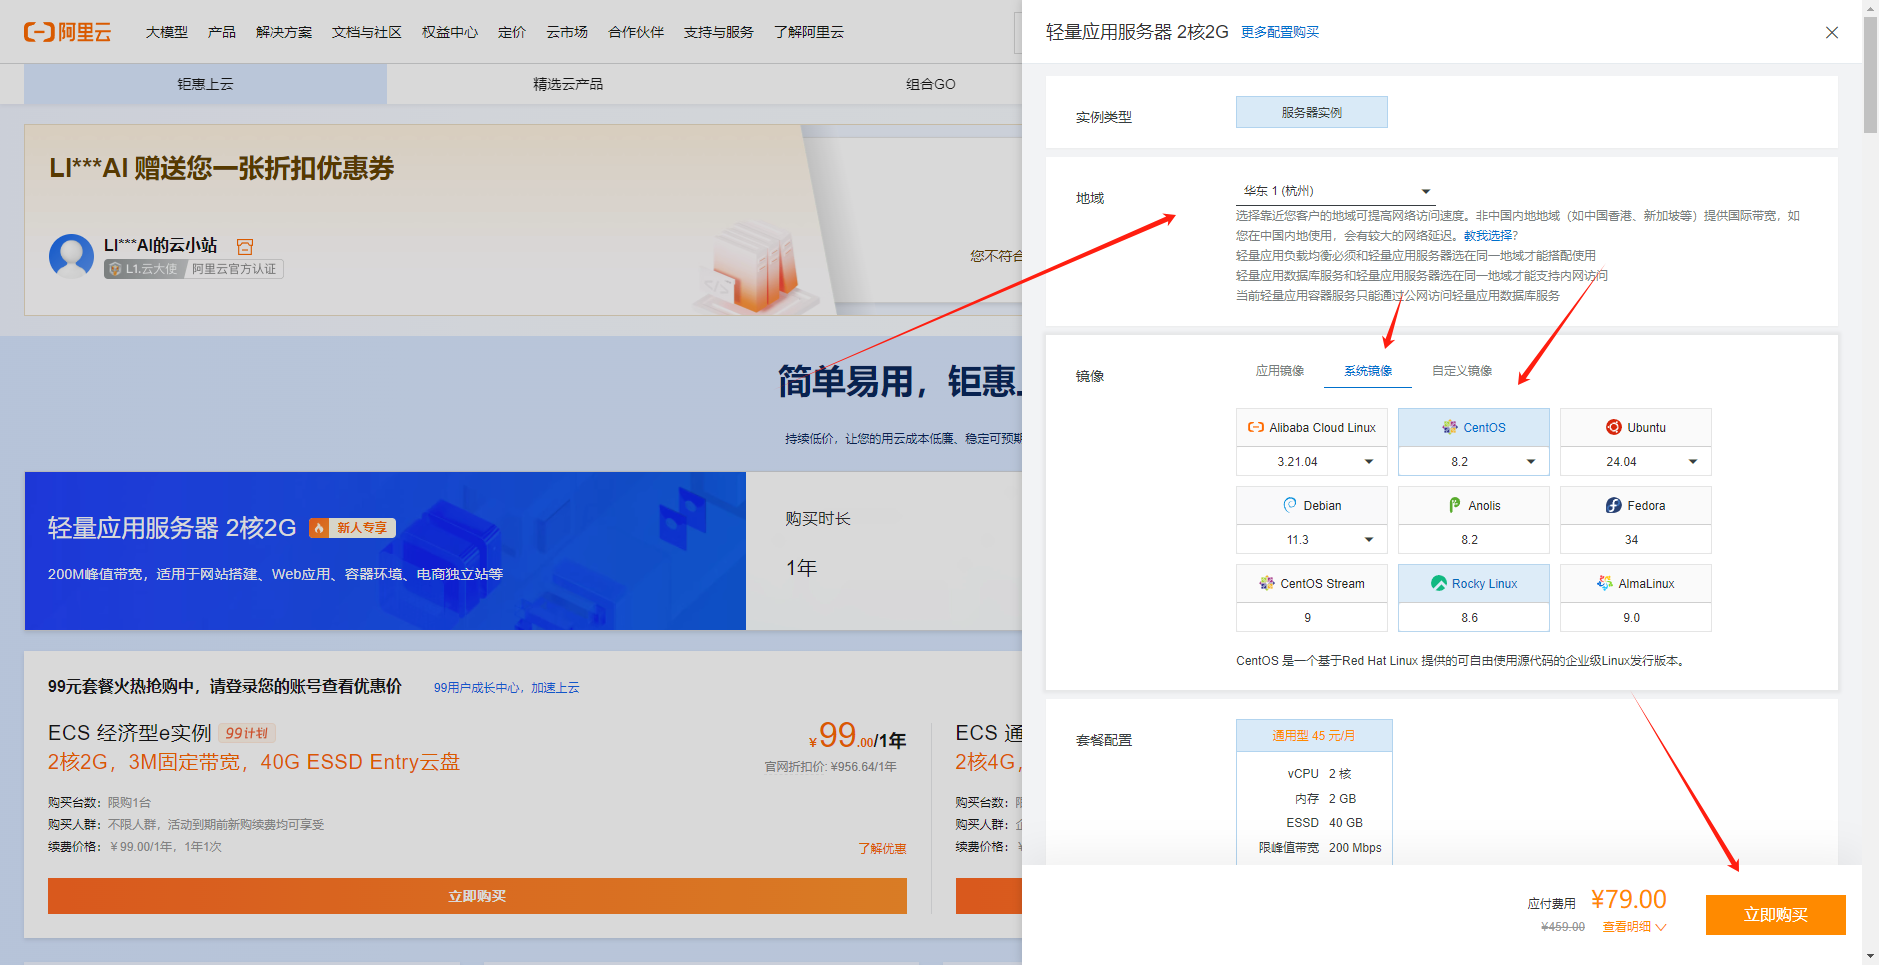Close the purchase configuration panel

[x=1831, y=32]
